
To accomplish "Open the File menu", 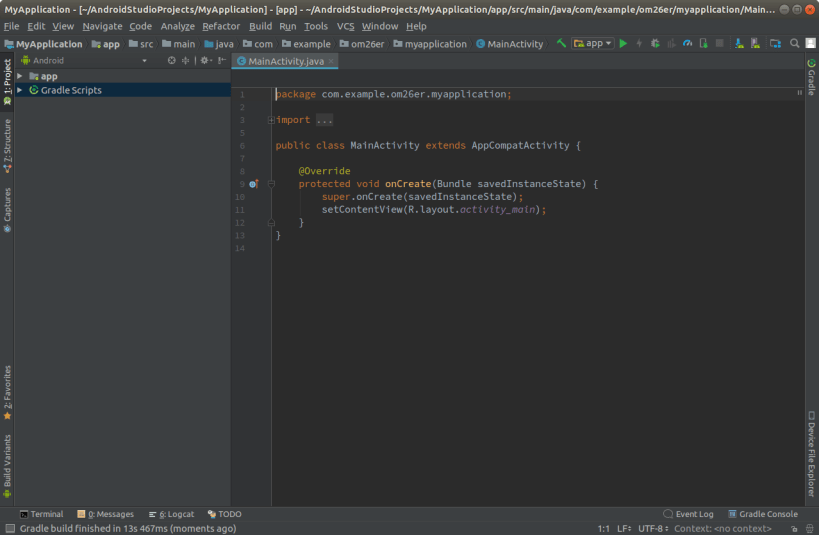I will tap(11, 26).
